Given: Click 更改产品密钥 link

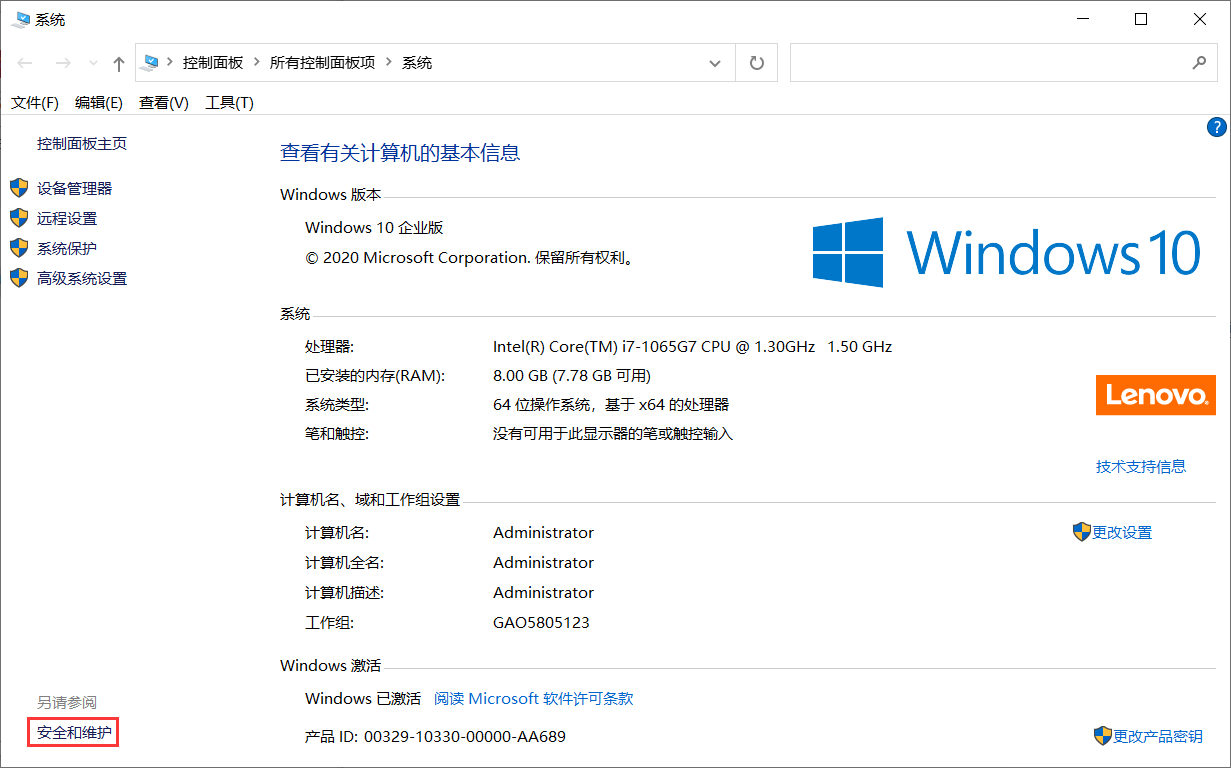Looking at the screenshot, I should coord(1158,736).
